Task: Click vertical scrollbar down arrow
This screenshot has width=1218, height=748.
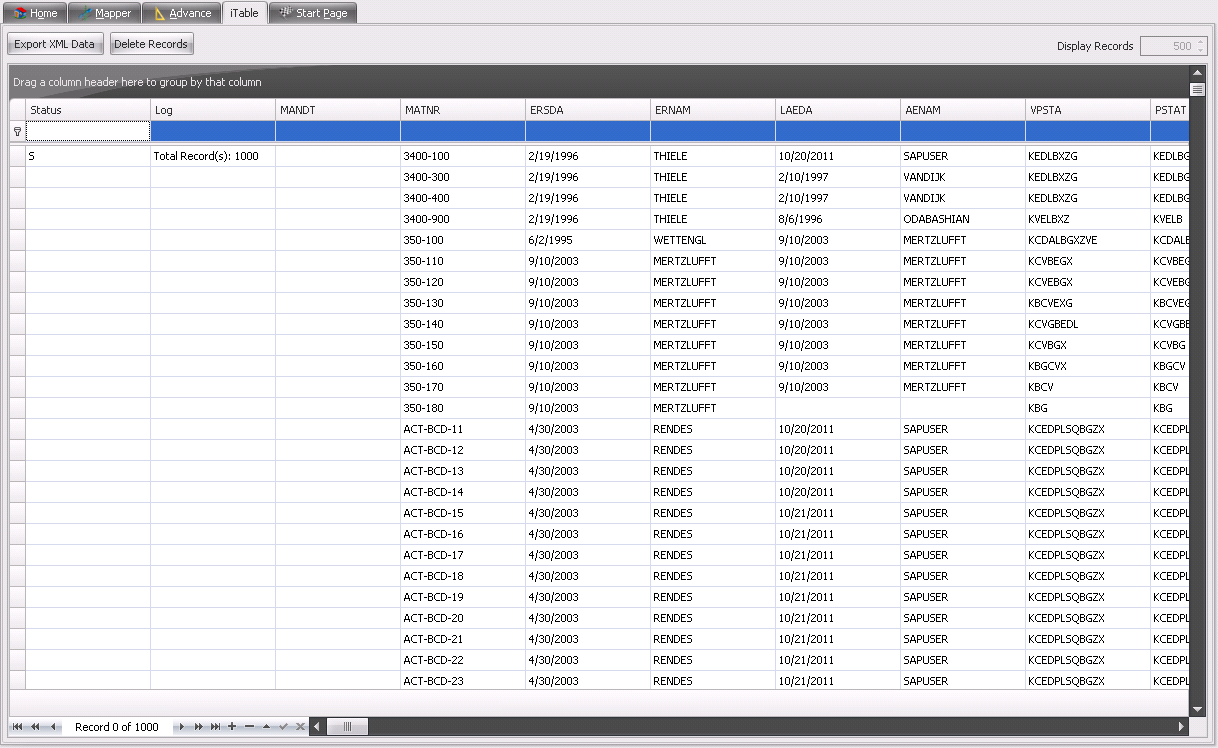Action: tap(1197, 709)
